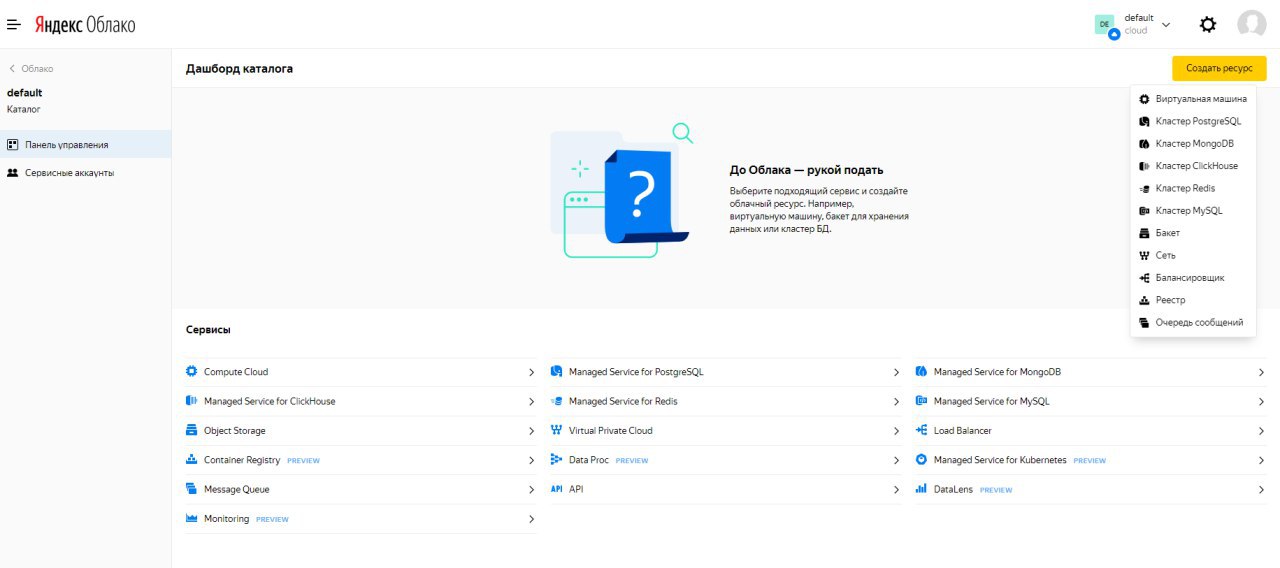Pick Сеть from the create menu
The image size is (1280, 568).
[x=1193, y=255]
